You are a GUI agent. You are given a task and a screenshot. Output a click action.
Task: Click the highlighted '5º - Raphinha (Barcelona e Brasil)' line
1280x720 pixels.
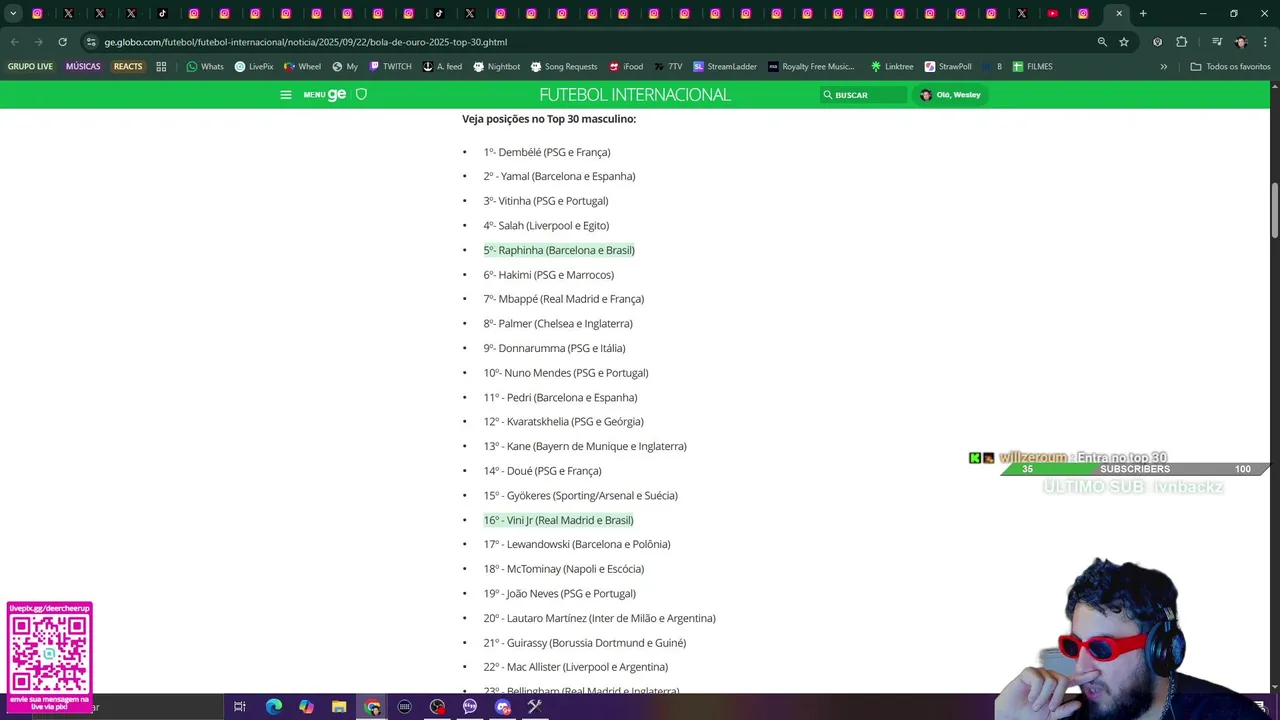tap(559, 250)
